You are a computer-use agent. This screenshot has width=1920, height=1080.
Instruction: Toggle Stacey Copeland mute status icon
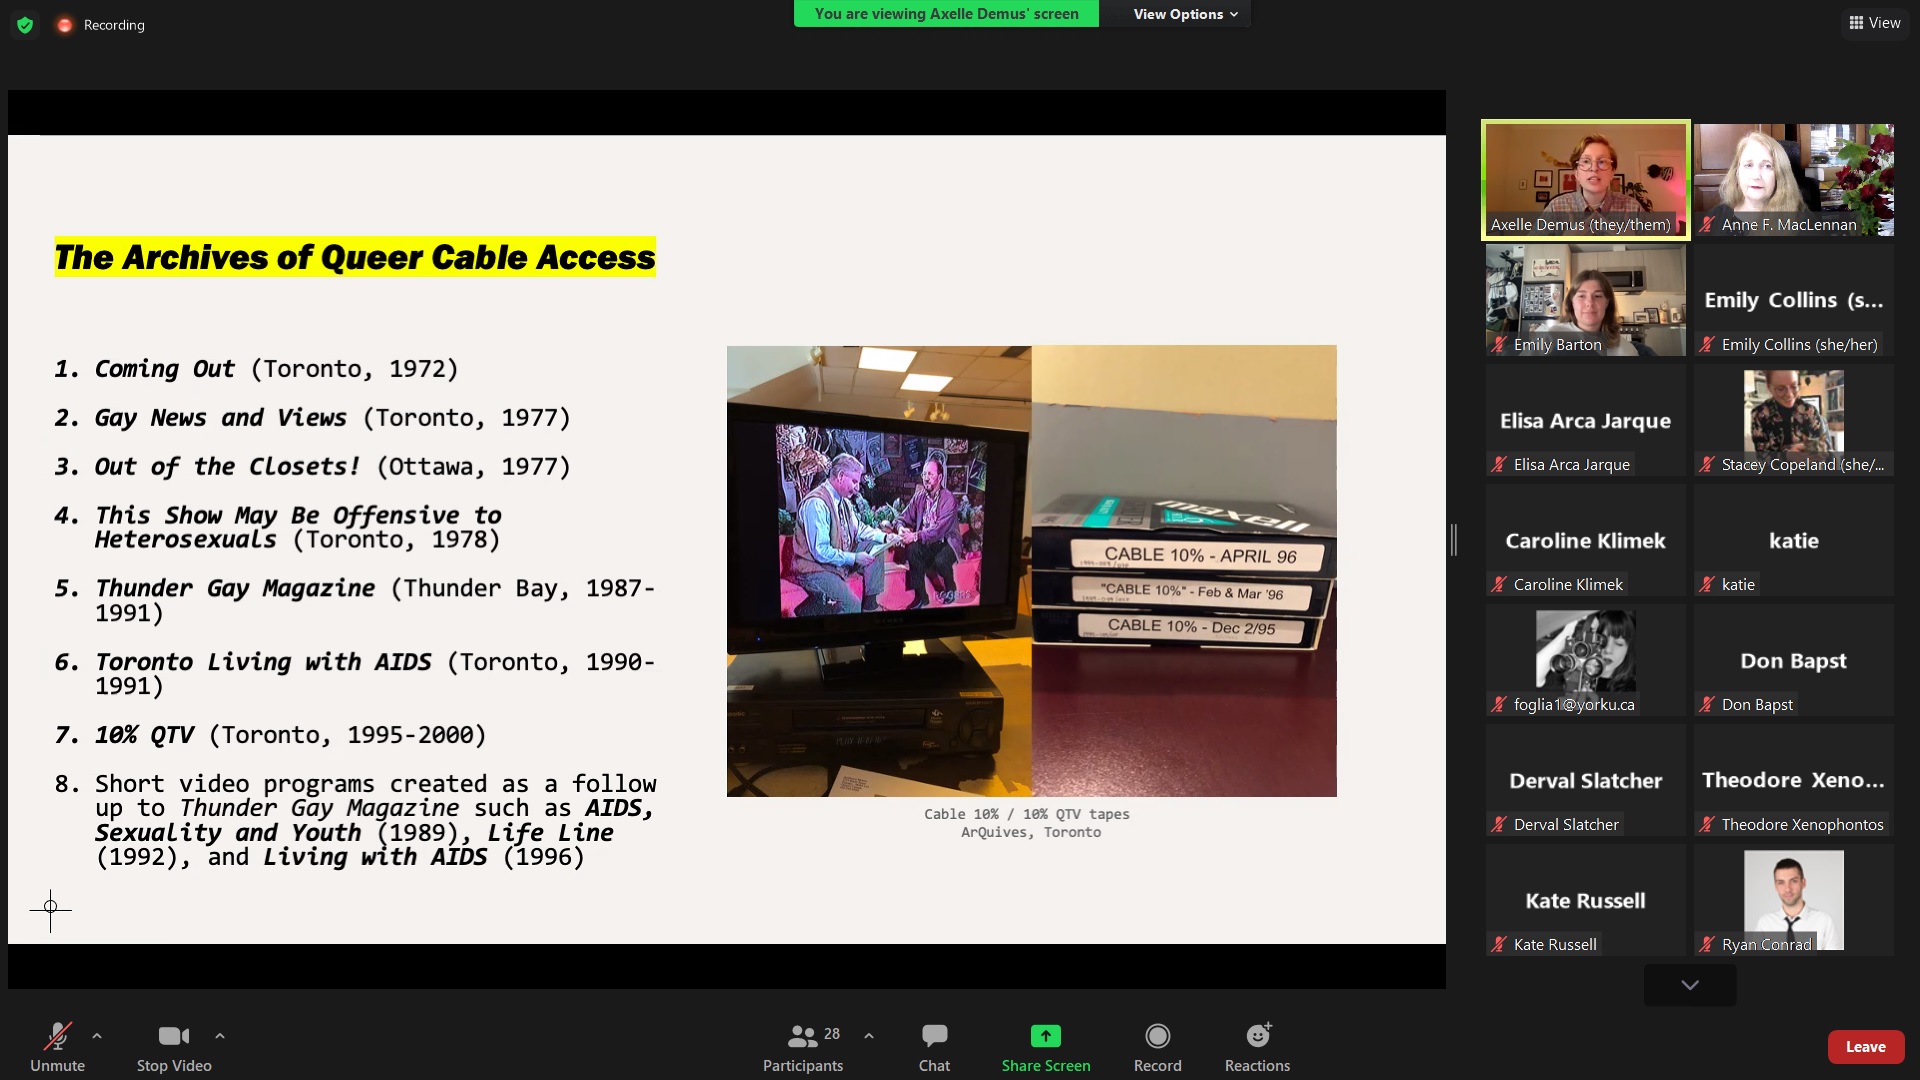(1709, 464)
